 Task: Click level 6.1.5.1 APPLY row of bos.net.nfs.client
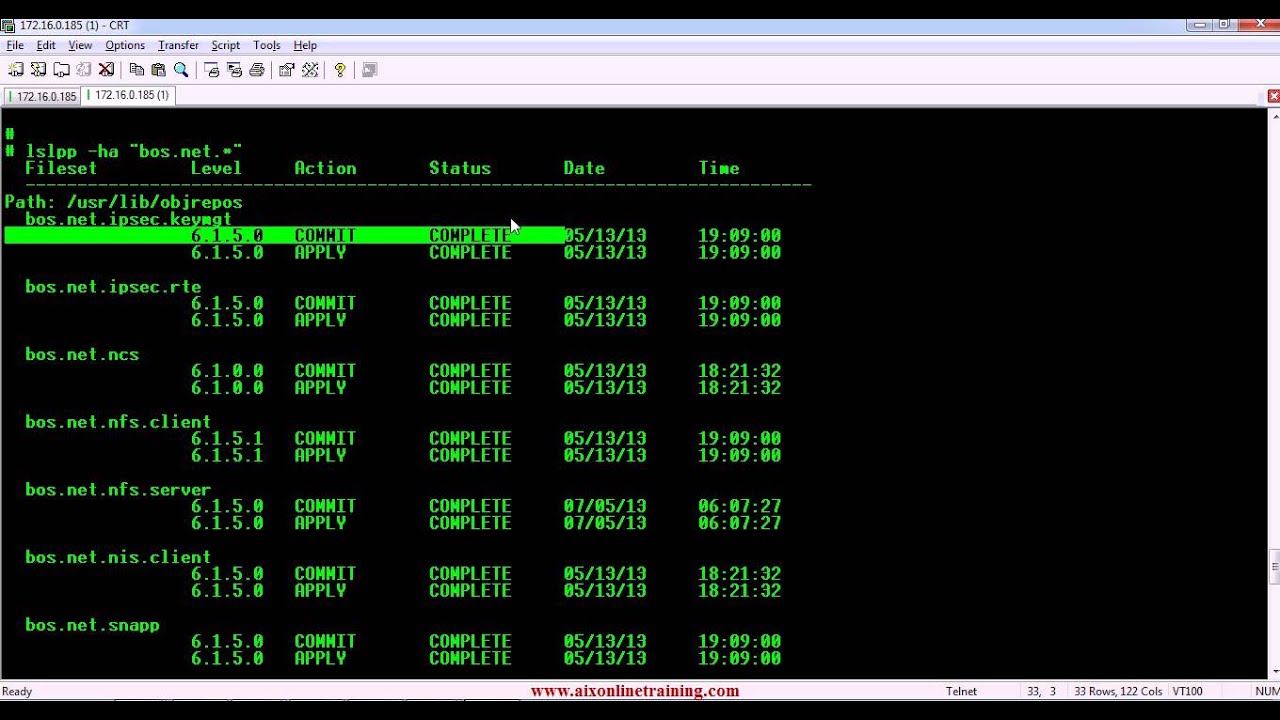click(486, 455)
